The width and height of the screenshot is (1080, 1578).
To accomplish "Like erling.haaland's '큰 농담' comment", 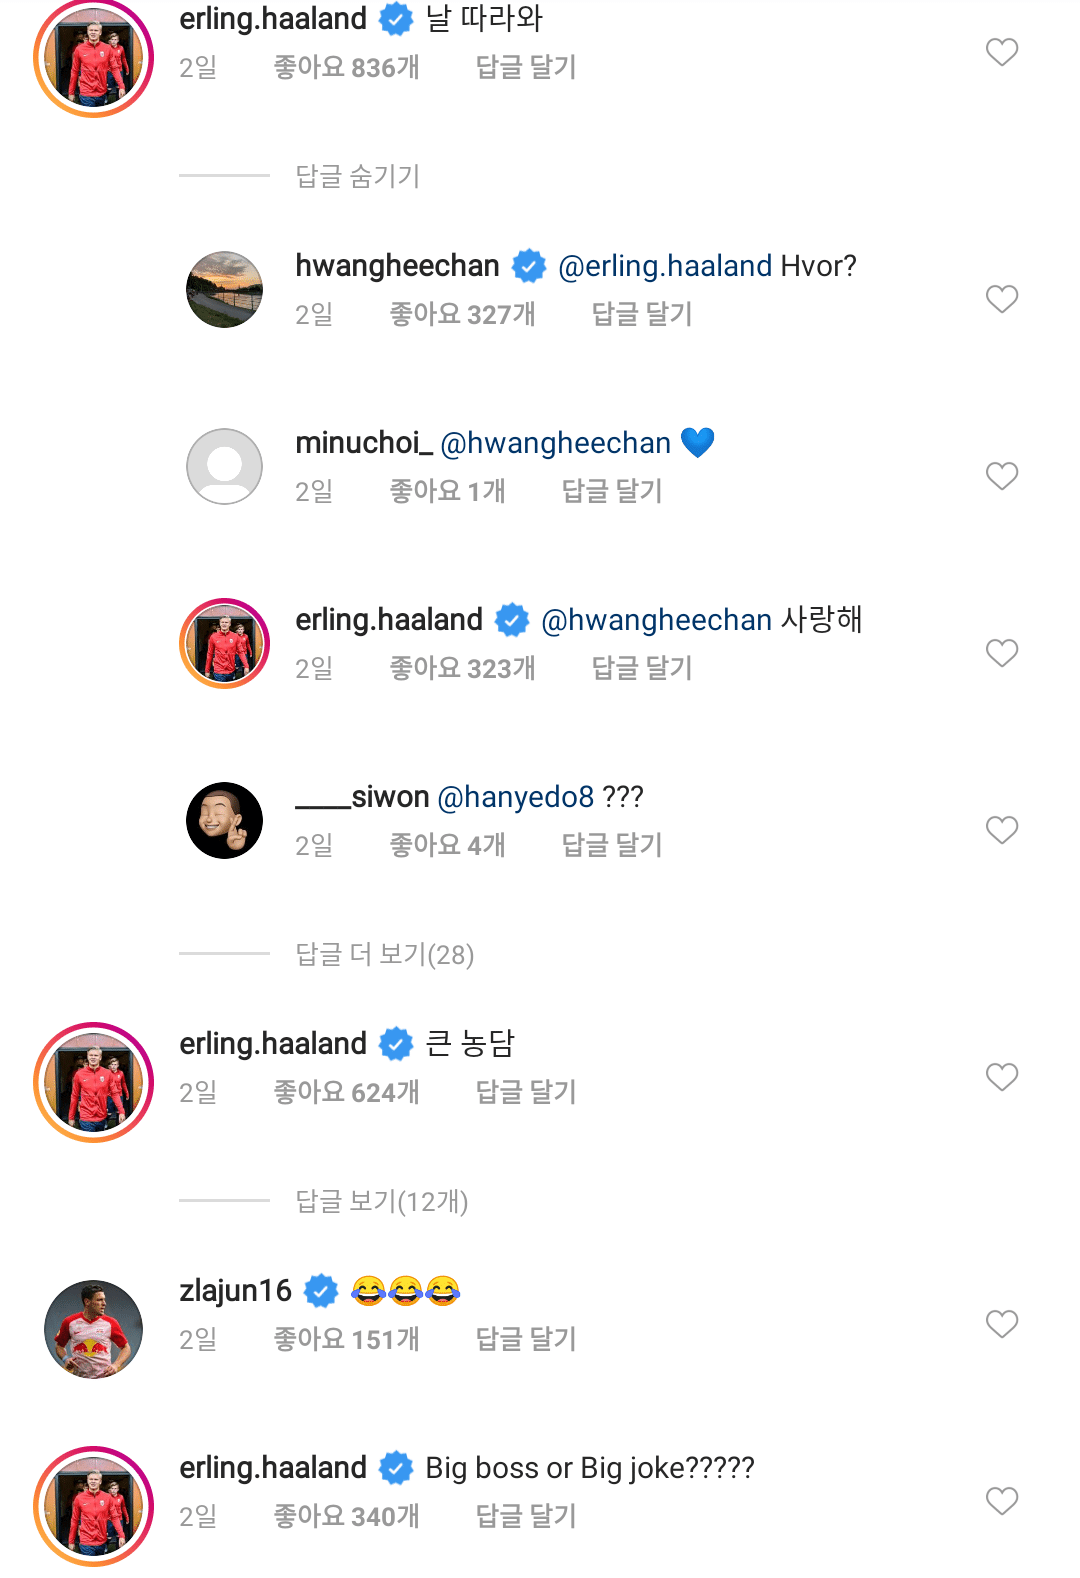I will click(x=1001, y=1077).
